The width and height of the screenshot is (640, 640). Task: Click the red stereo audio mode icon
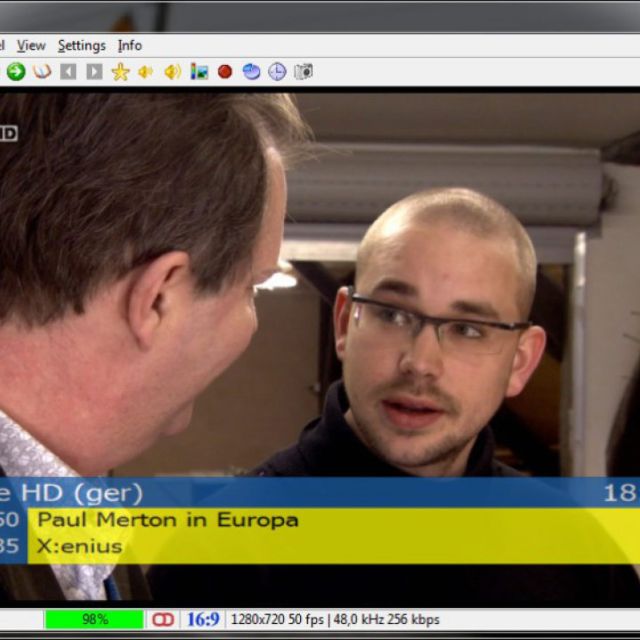point(162,620)
